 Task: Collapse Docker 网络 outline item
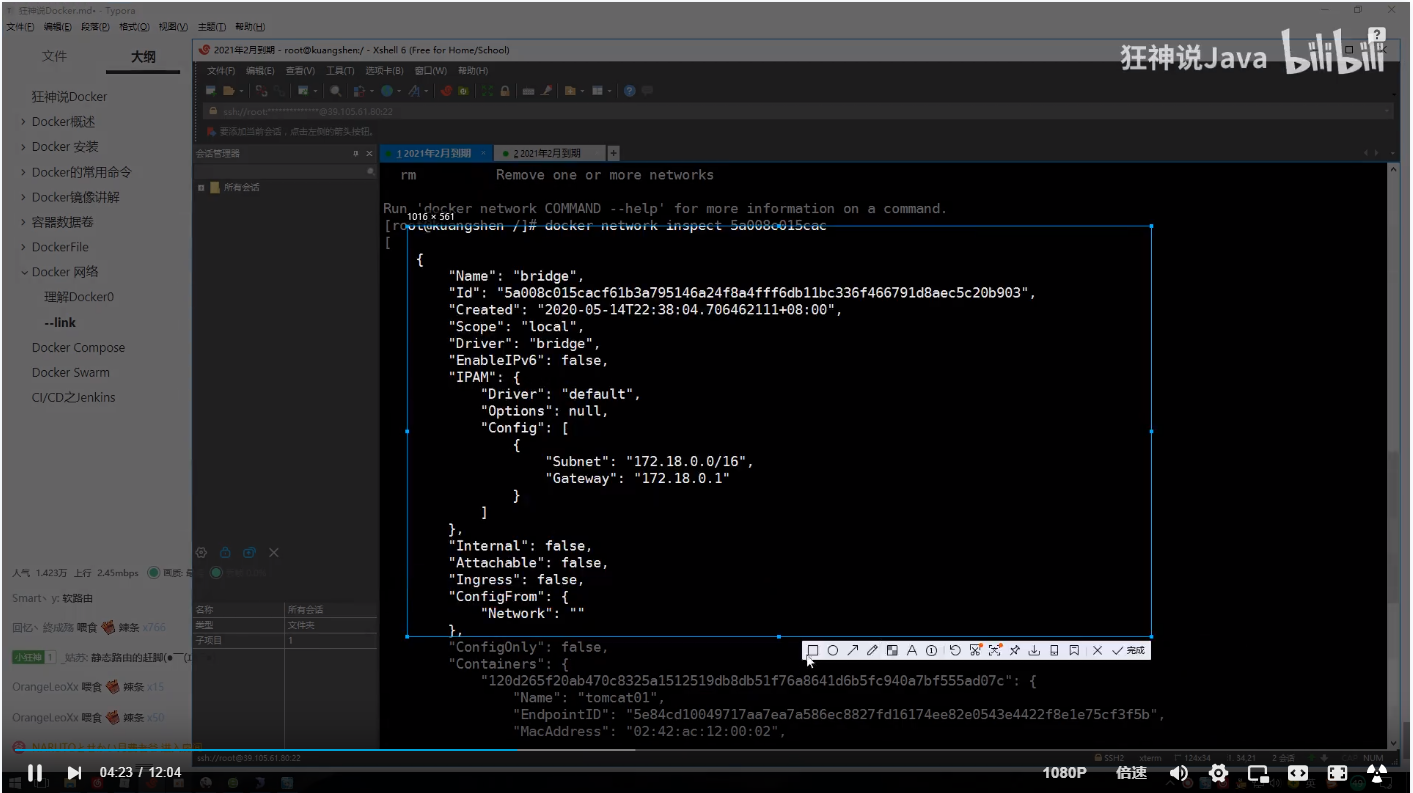pos(23,272)
